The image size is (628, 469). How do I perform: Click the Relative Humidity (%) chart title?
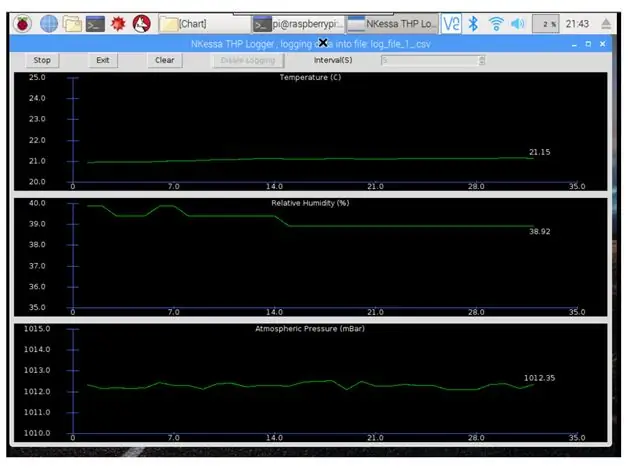(310, 203)
